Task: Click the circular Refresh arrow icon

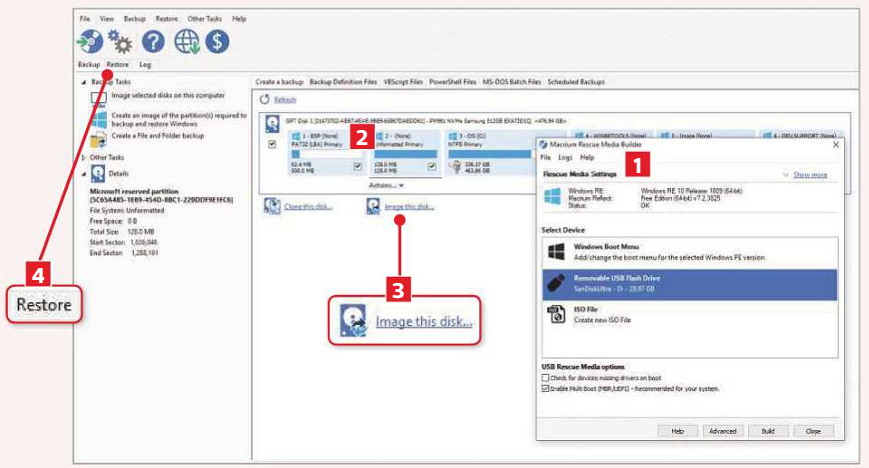Action: click(264, 99)
